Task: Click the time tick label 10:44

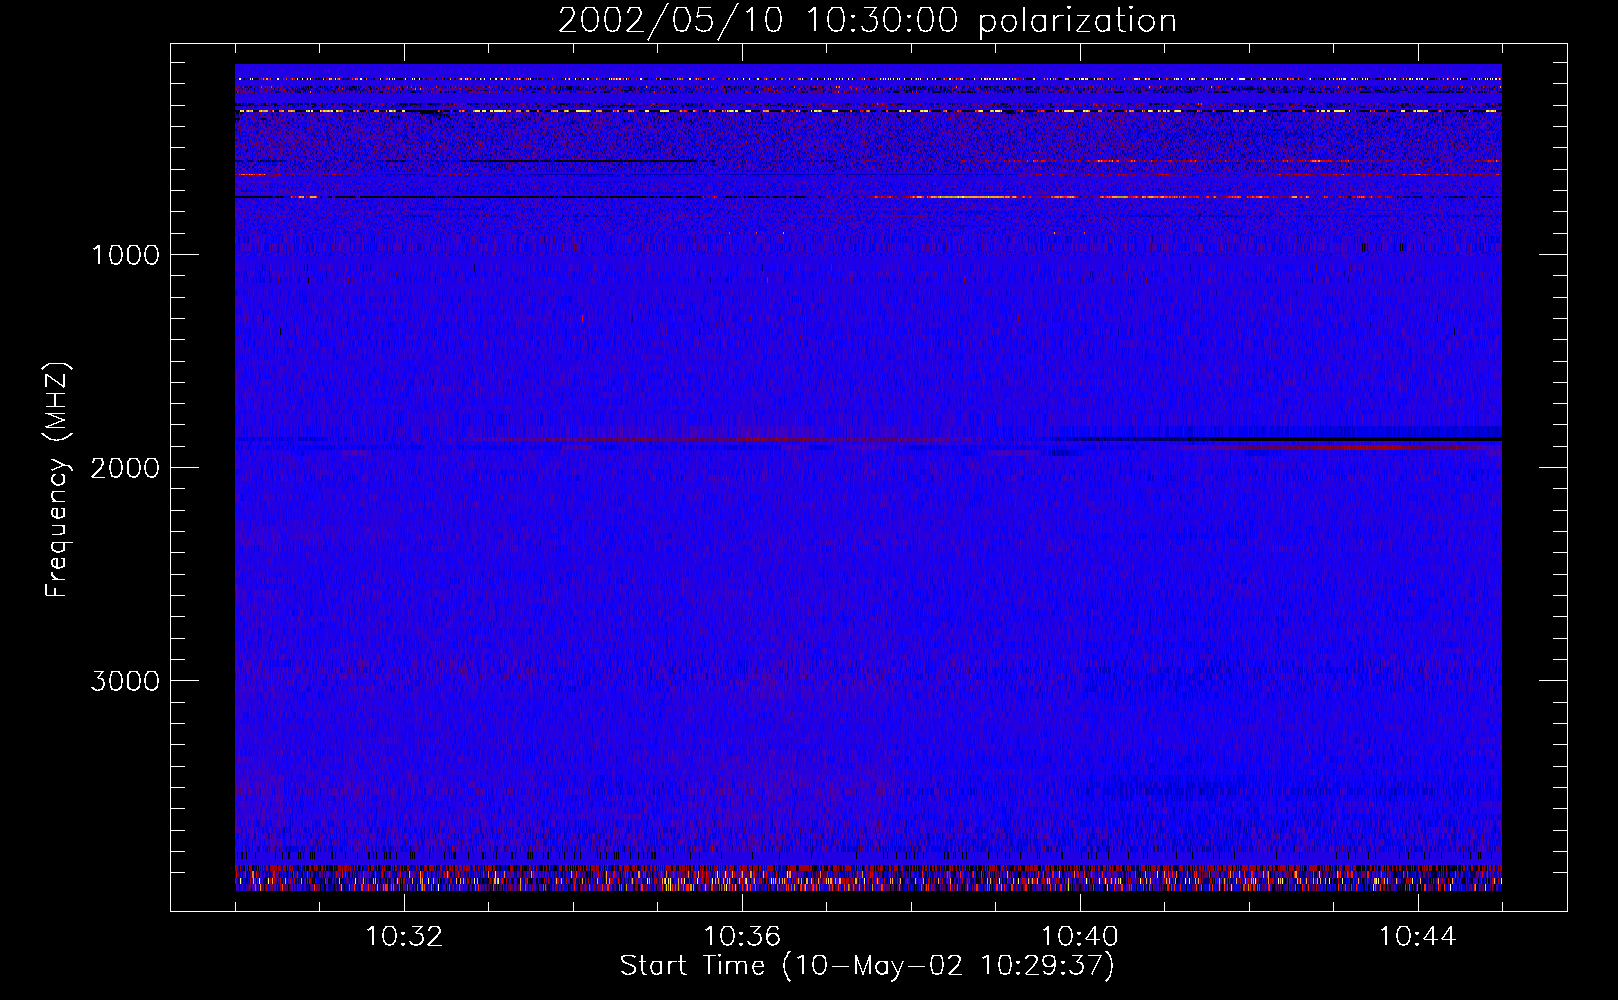Action: [1418, 937]
